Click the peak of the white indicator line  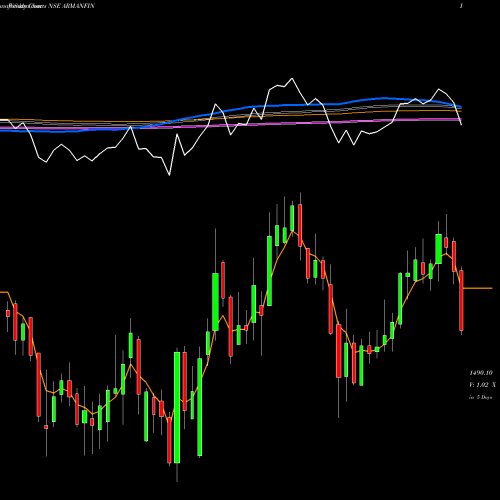[x=292, y=79]
